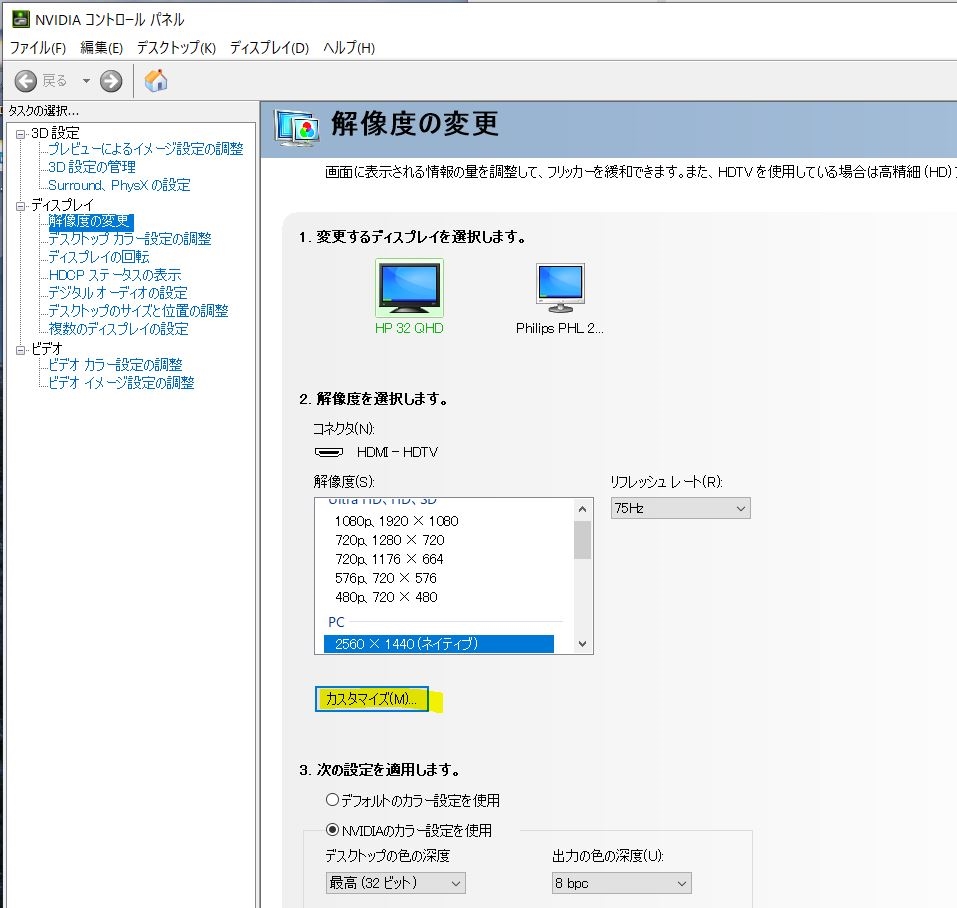Collapse the ビデオ tree node
This screenshot has height=908, width=957.
[x=21, y=350]
